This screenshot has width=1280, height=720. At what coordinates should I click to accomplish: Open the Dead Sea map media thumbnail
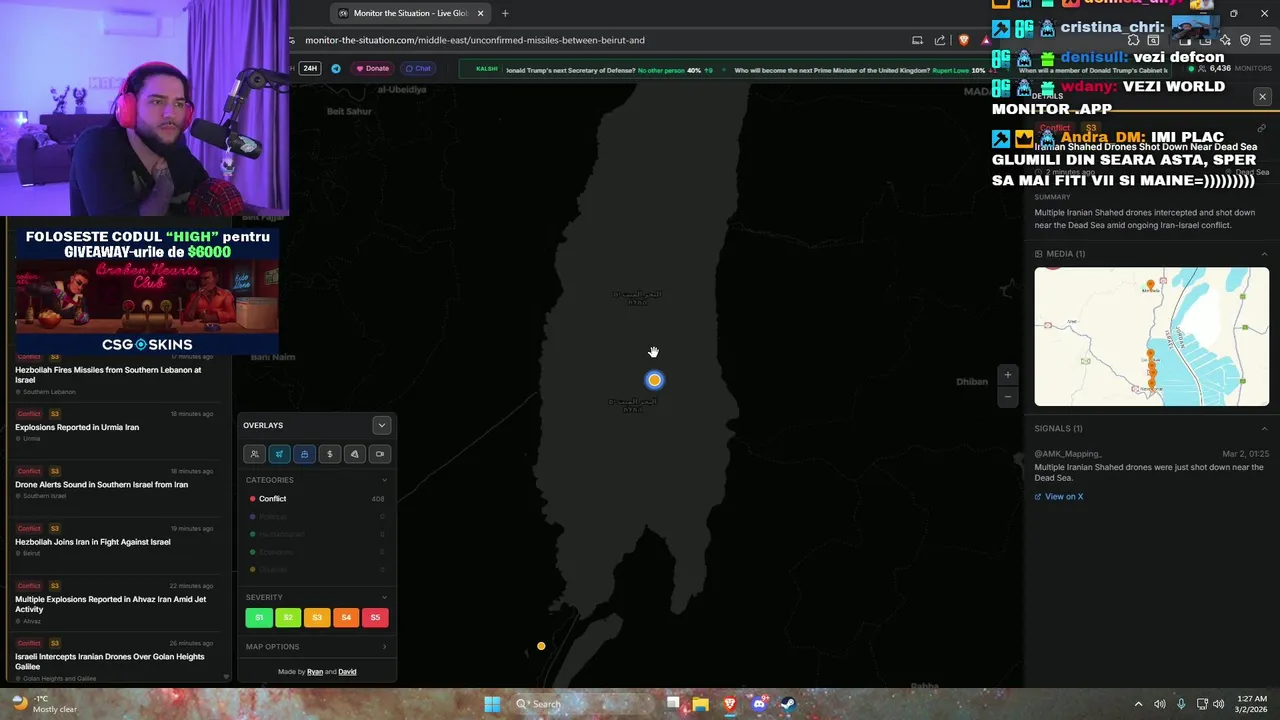[x=1152, y=337]
